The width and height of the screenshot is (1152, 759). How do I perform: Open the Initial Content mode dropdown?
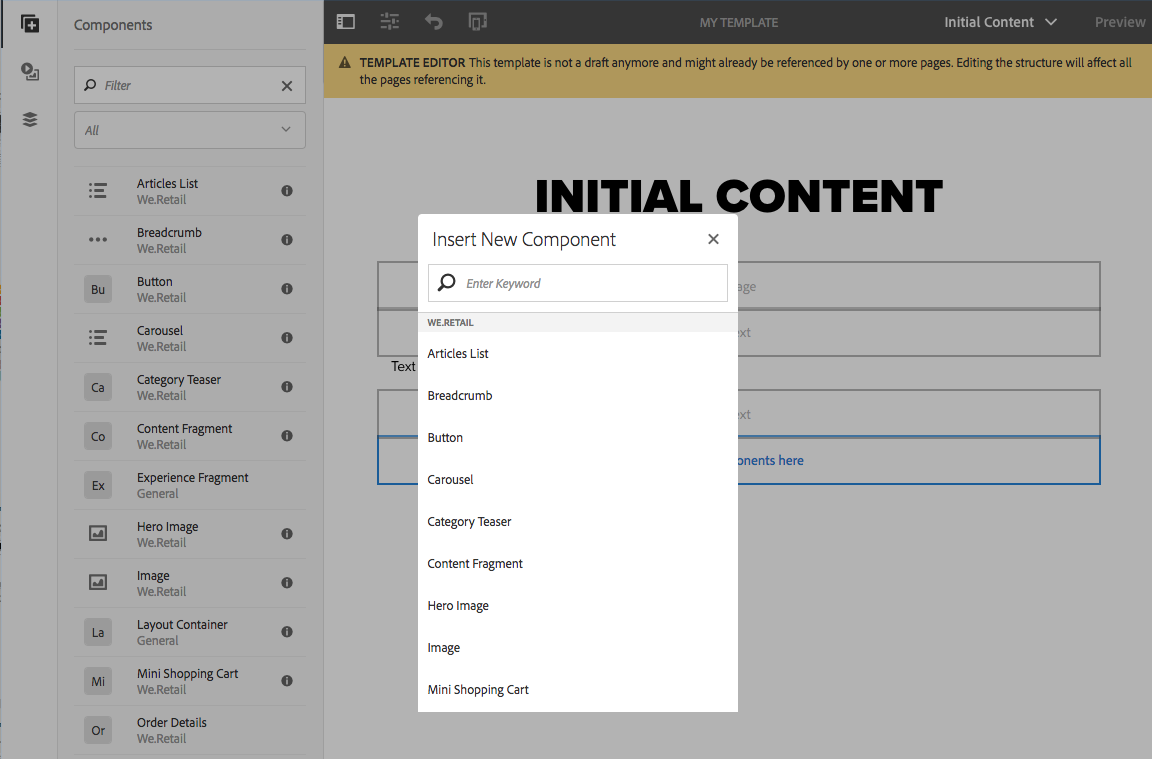click(x=1000, y=22)
